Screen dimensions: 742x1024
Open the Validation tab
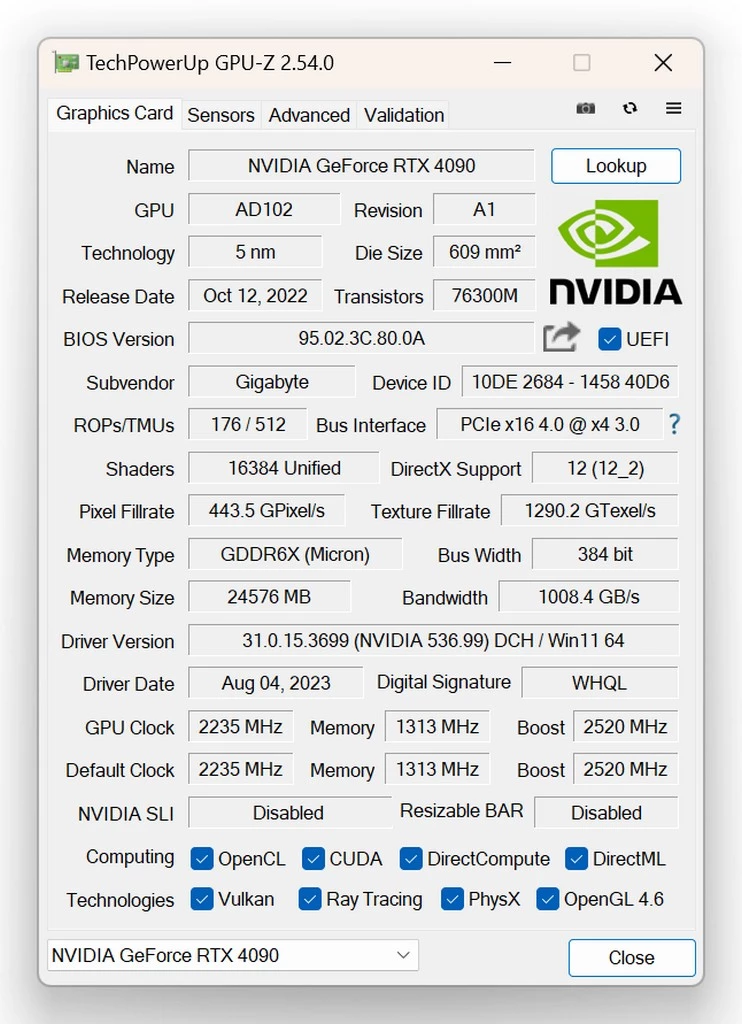click(x=404, y=115)
